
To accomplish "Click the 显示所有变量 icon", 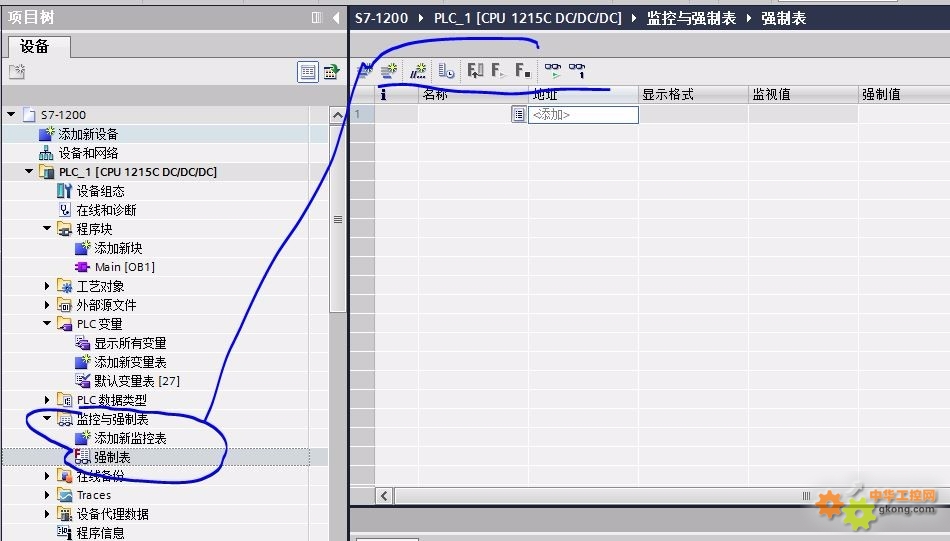I will pyautogui.click(x=82, y=343).
